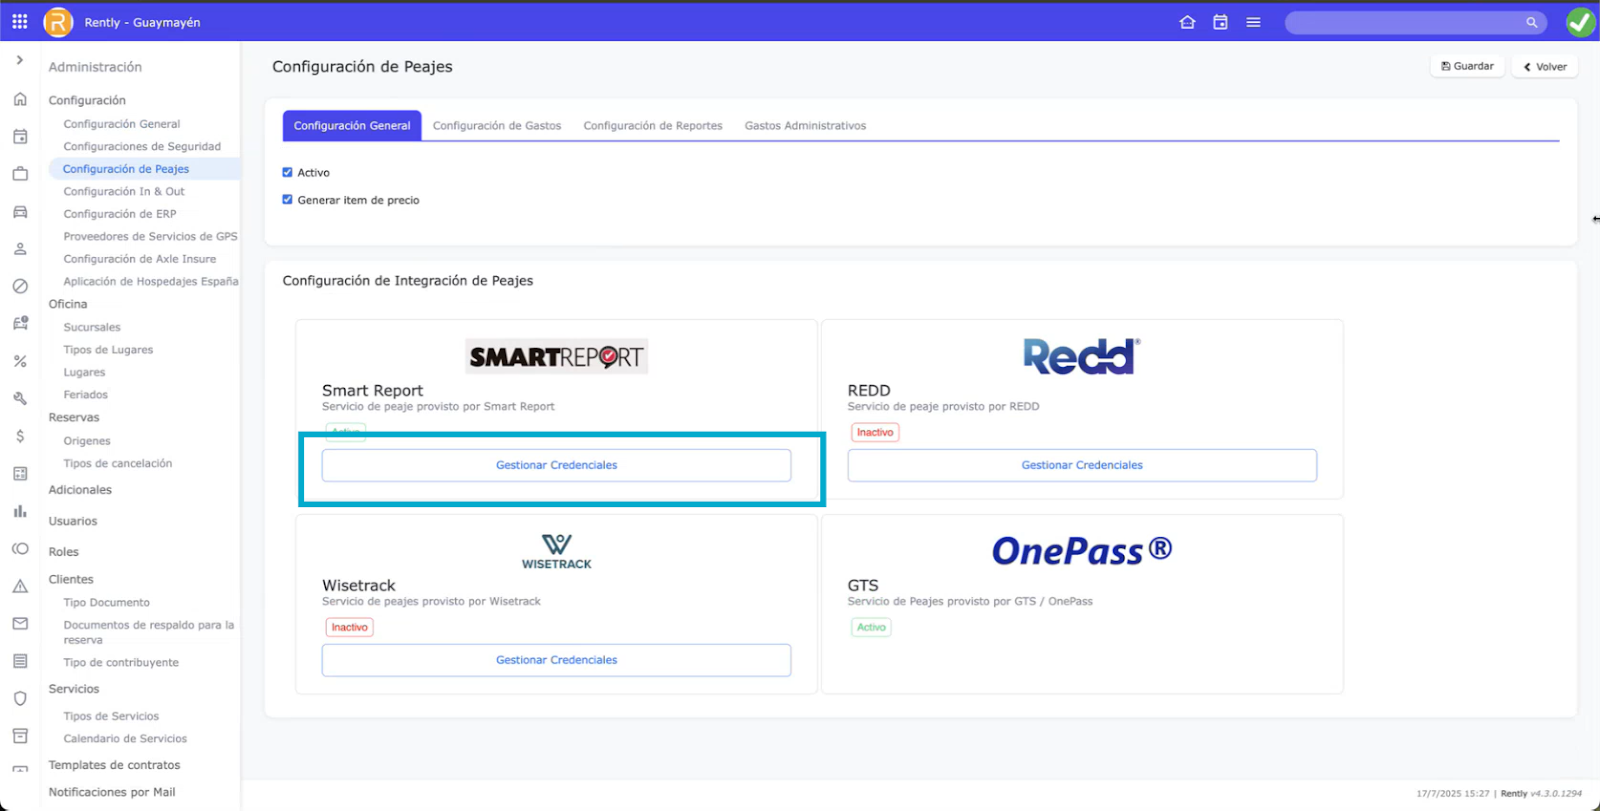The height and width of the screenshot is (811, 1600).
Task: Open the apps grid launcher
Action: 20,21
